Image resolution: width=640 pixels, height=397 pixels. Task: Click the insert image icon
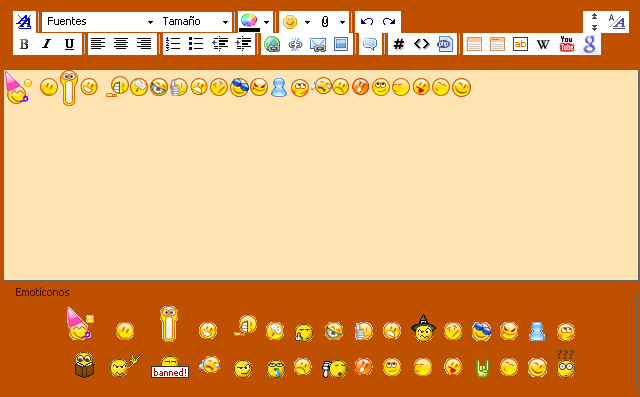click(x=341, y=44)
